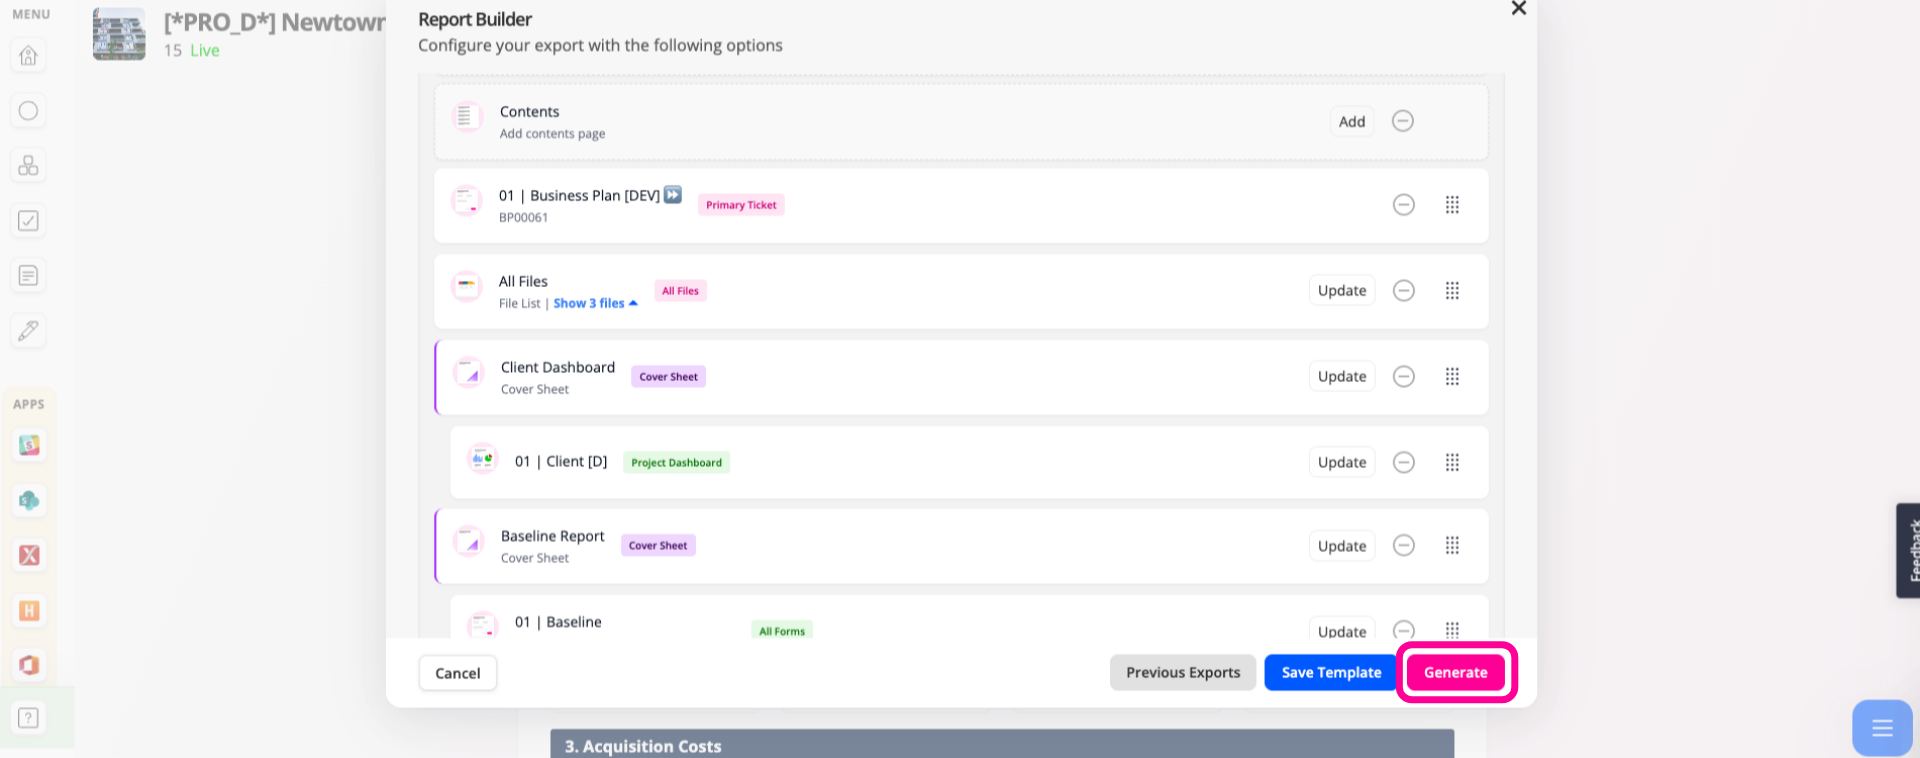Remove the Business Plan [DEV] item

click(x=1404, y=205)
